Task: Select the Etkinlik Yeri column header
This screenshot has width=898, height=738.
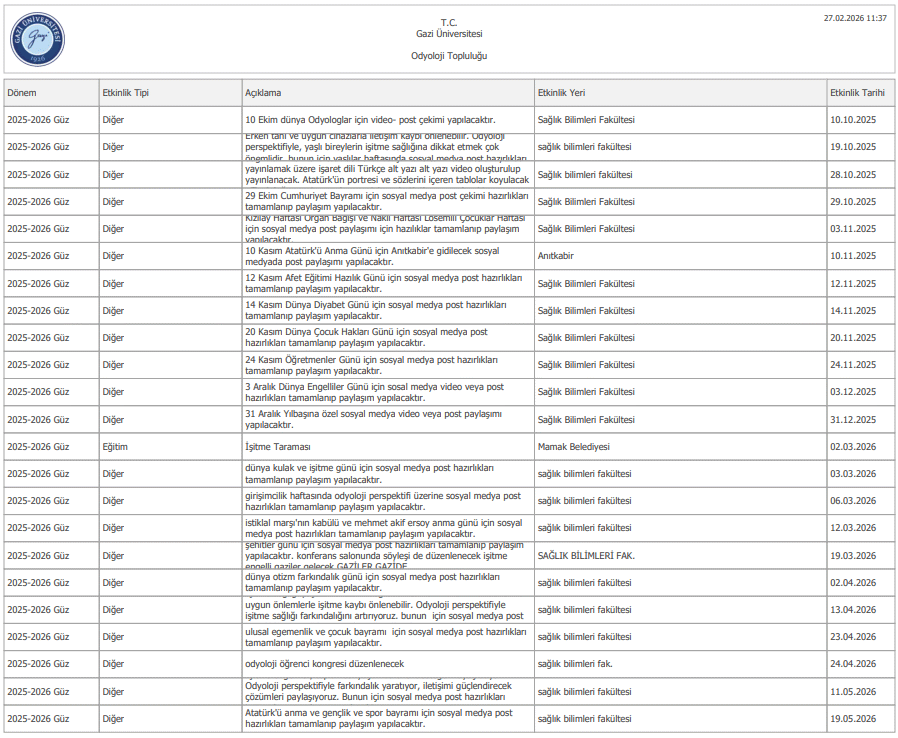Action: (x=561, y=93)
